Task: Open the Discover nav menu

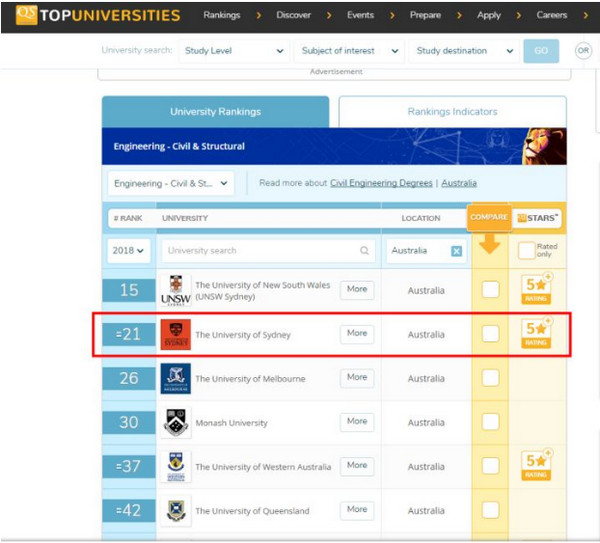Action: point(293,15)
